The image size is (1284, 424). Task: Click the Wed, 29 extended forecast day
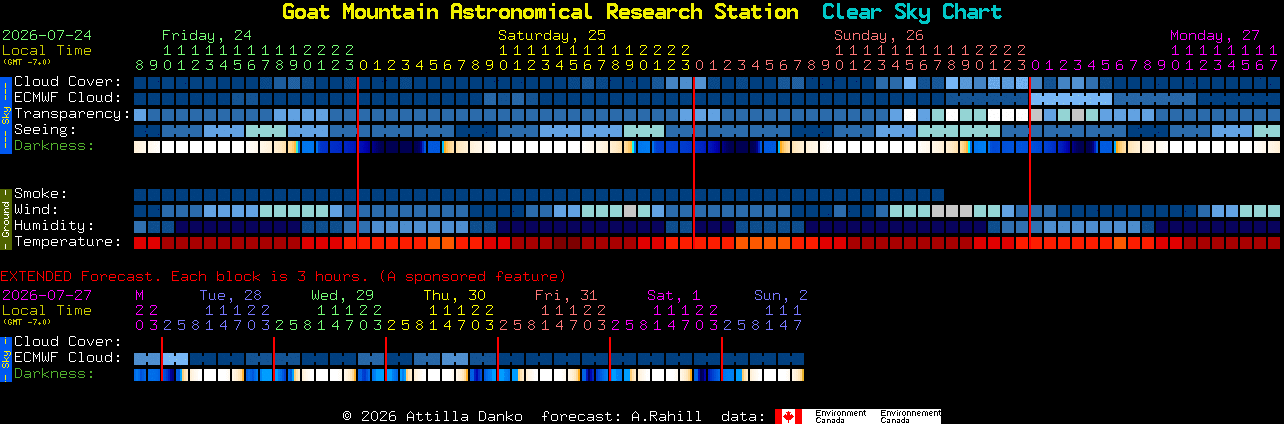(x=342, y=295)
